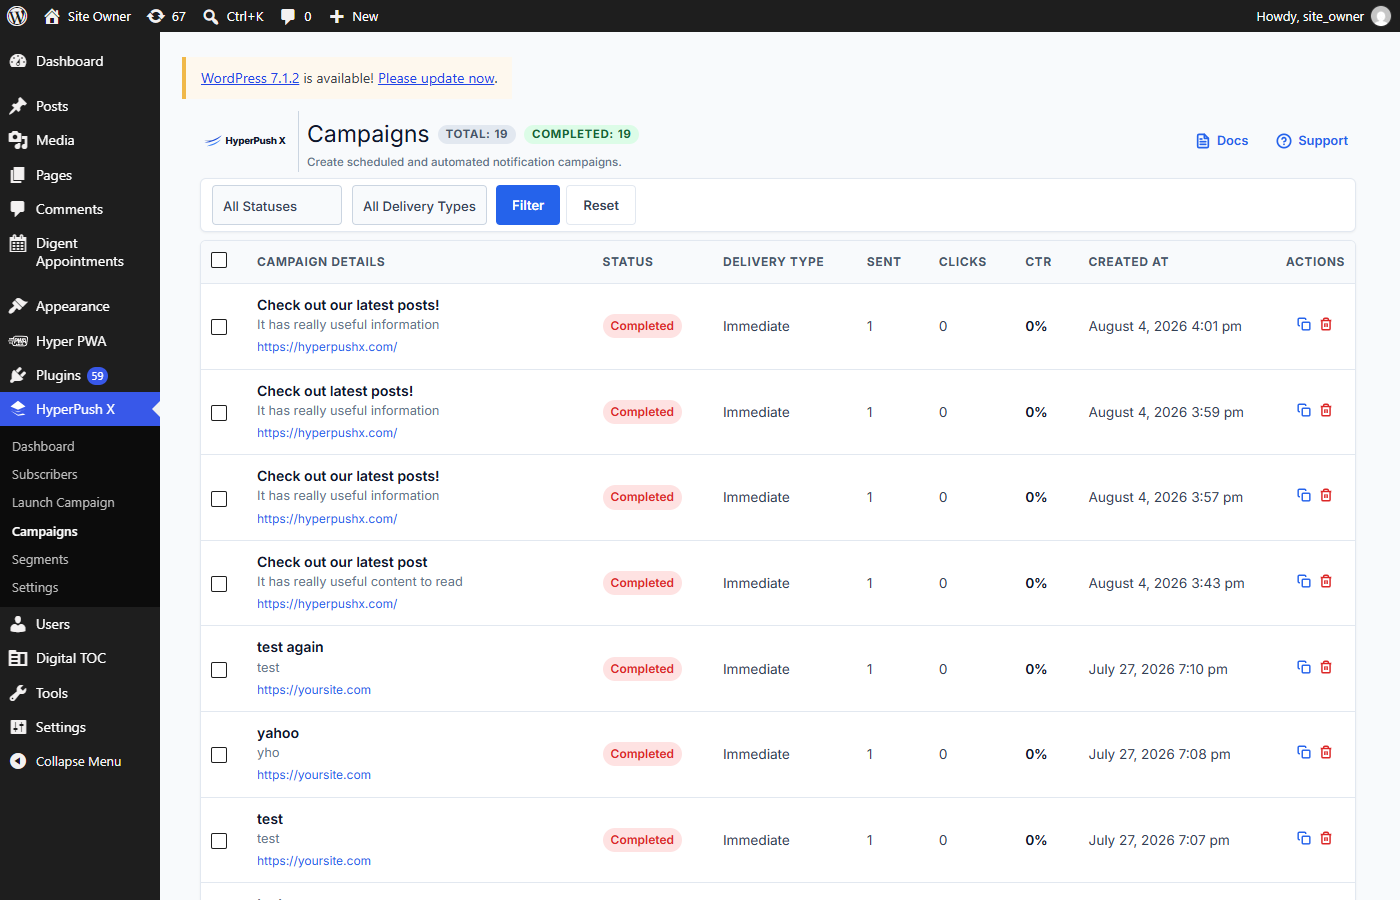
Task: Duplicate the August 4 3:59 pm campaign
Action: tap(1304, 410)
